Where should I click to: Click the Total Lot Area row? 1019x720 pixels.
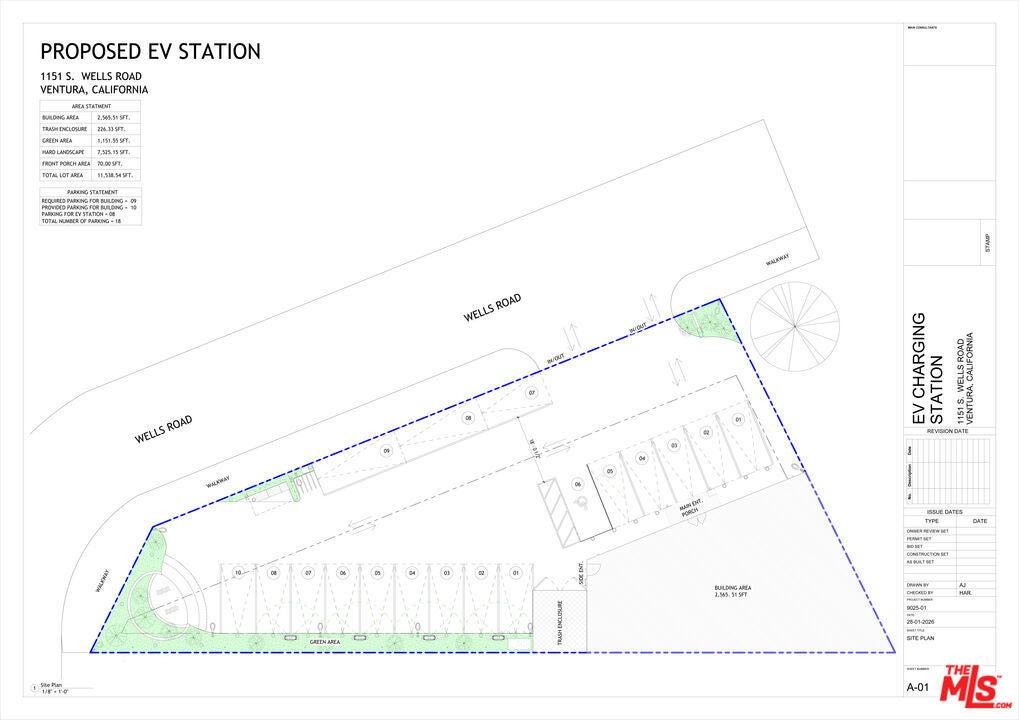pyautogui.click(x=90, y=175)
